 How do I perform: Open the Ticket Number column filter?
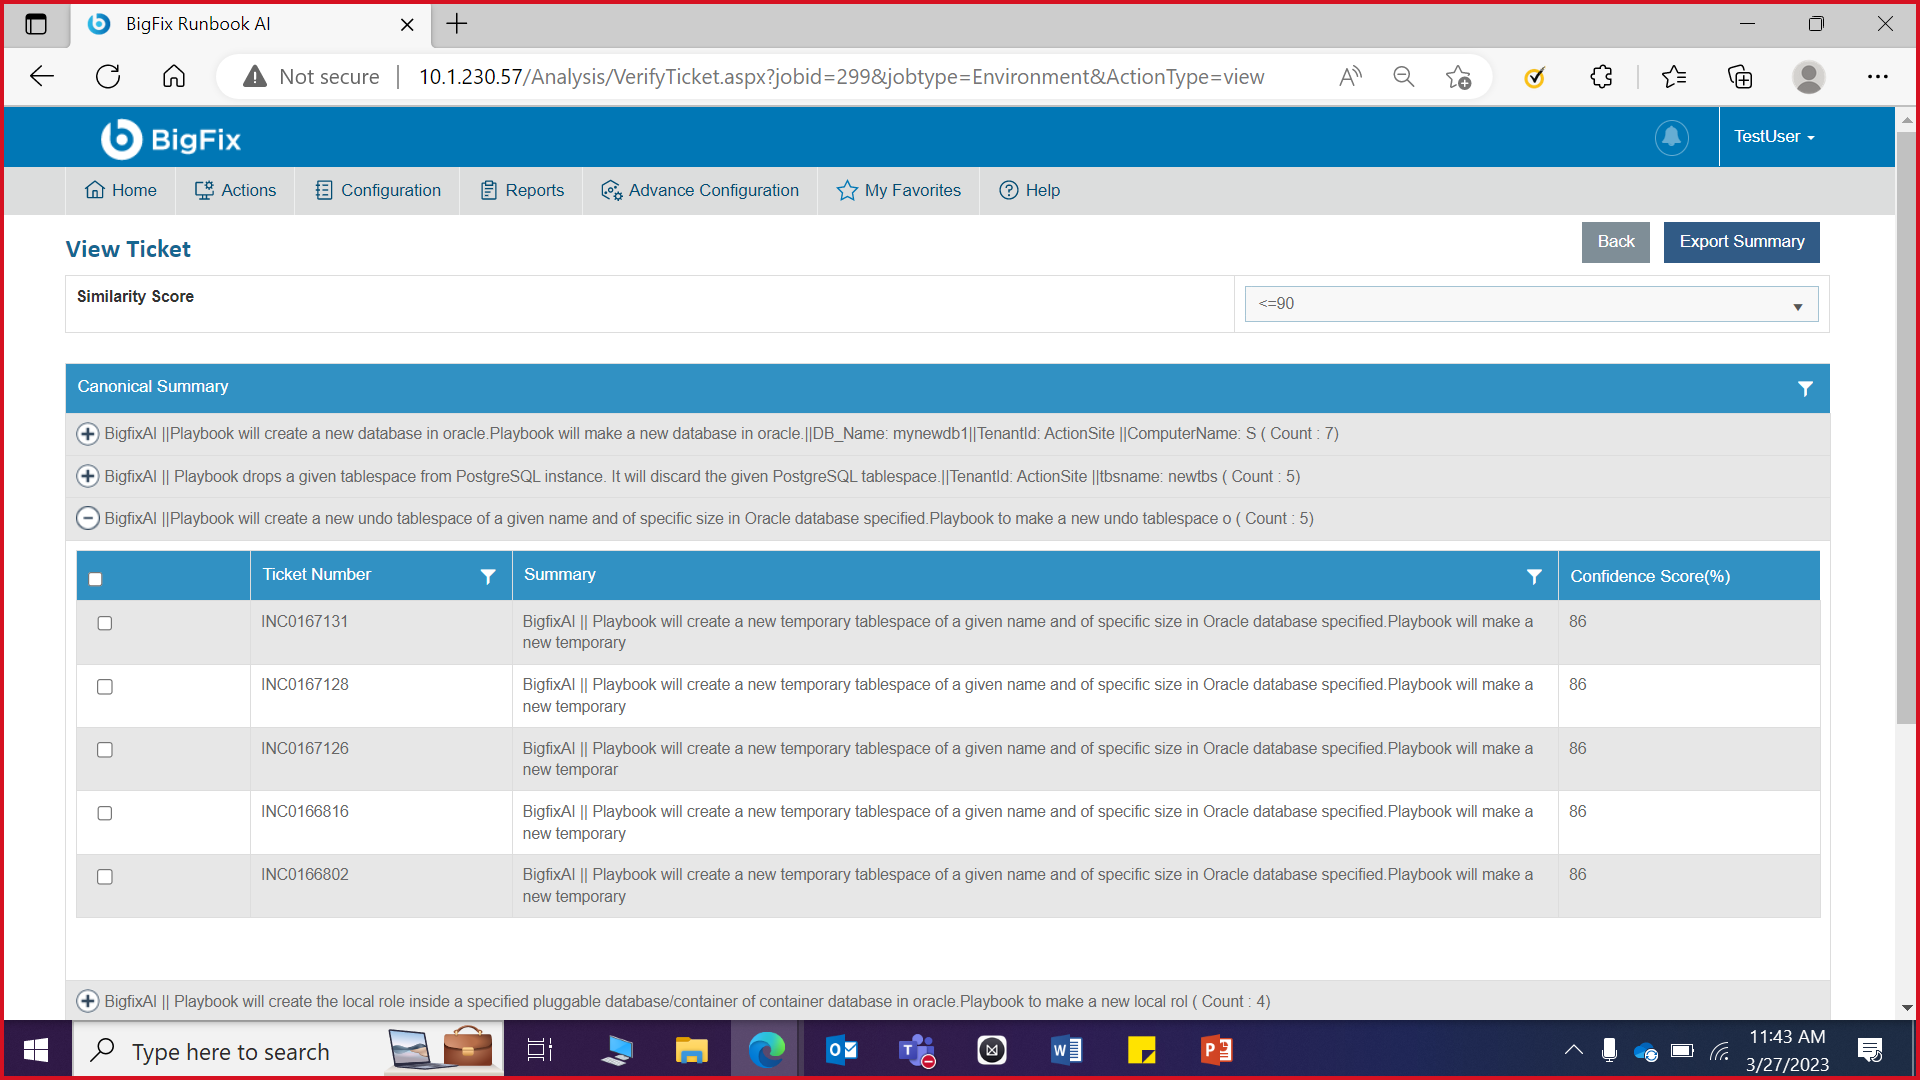click(488, 576)
